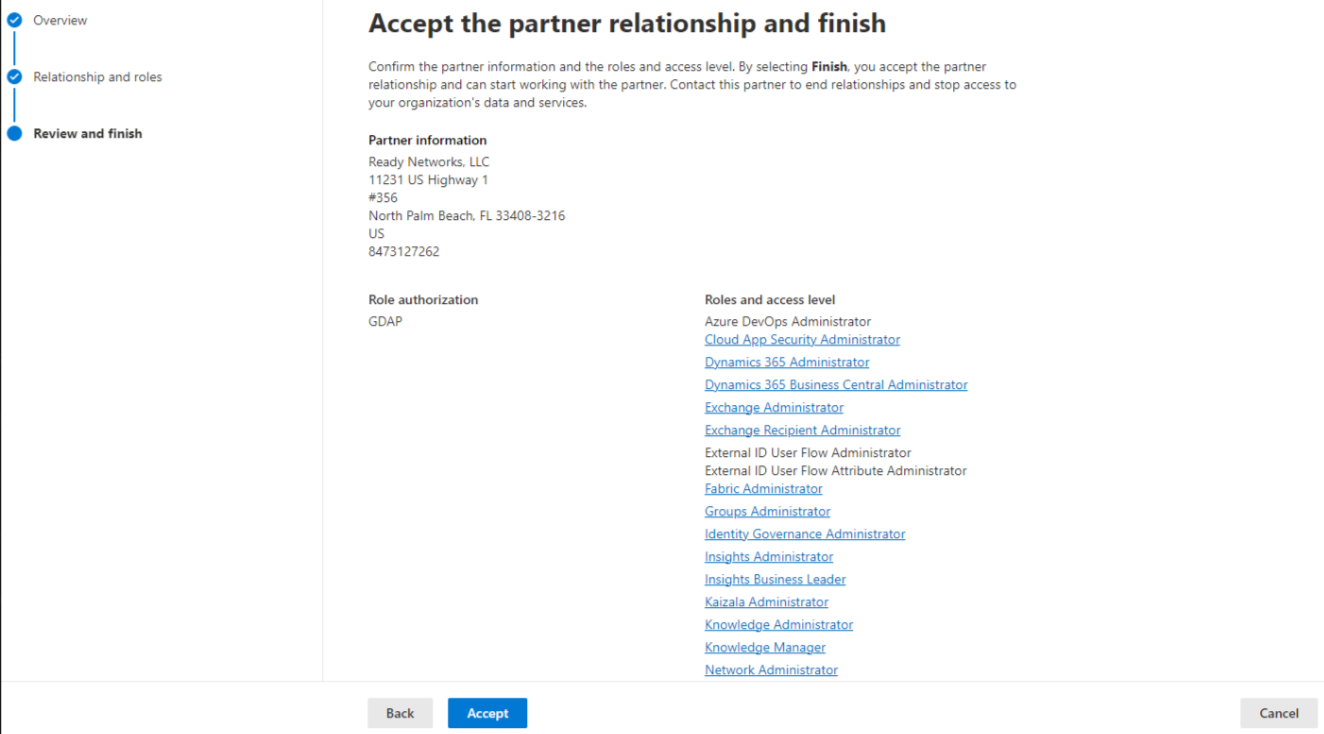Open the Exchange Recipient Administrator link
1324x734 pixels.
point(802,430)
